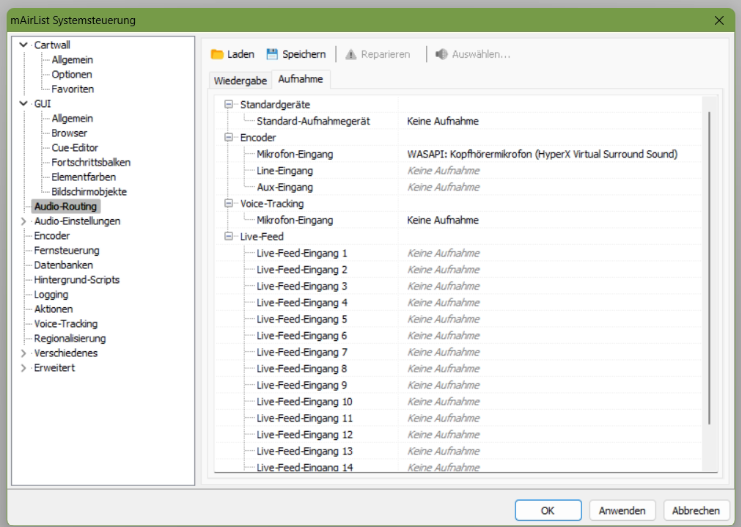Expand the Audio-Einstellungen tree node
741x527 pixels.
[23, 221]
